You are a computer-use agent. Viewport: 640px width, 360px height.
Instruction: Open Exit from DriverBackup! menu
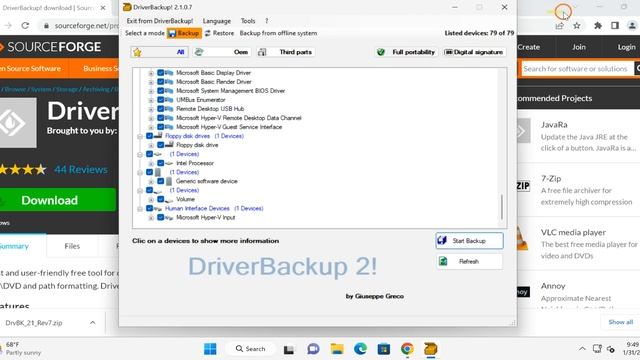(160, 21)
